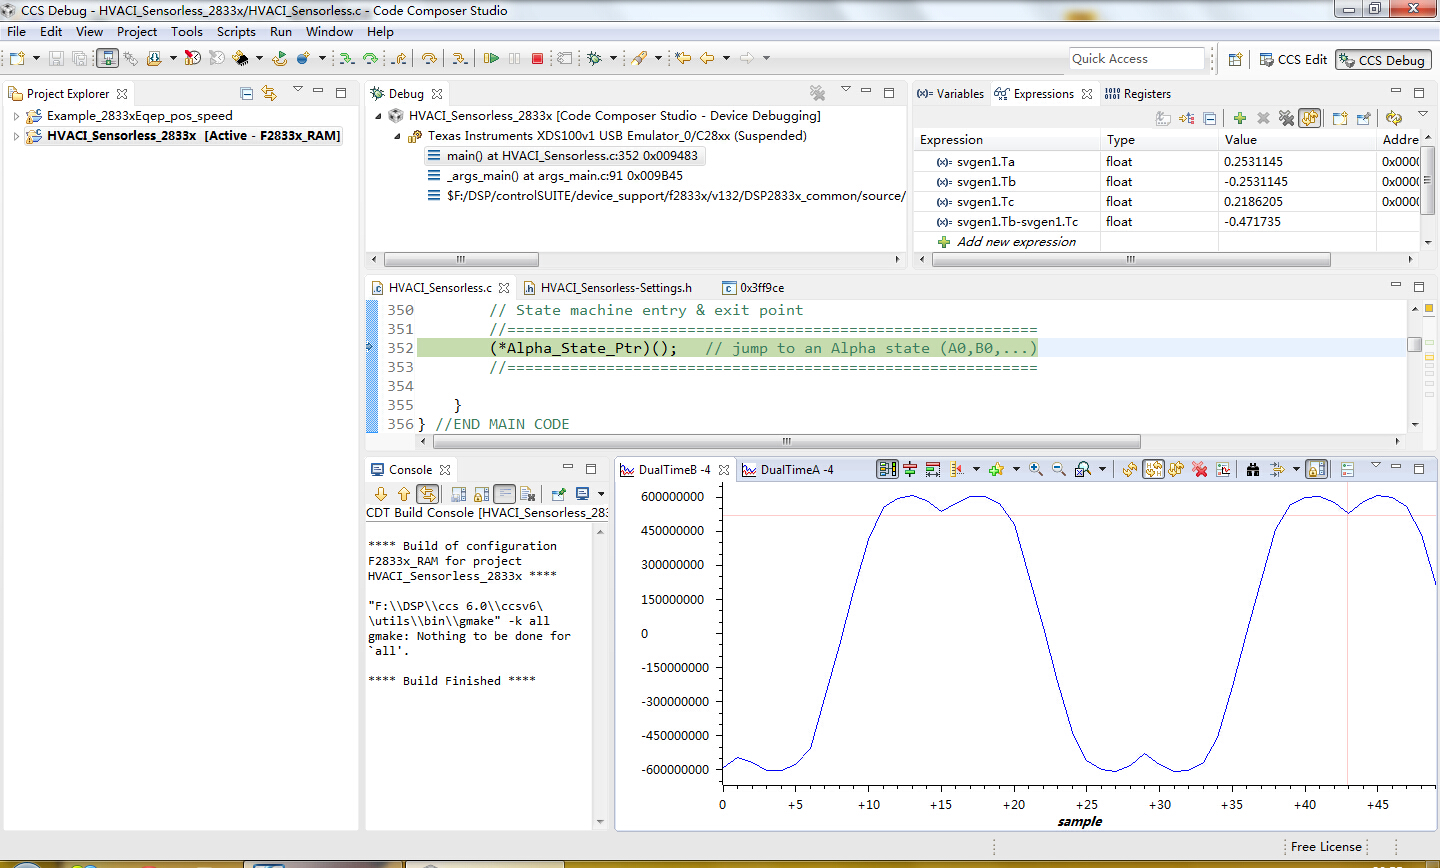The image size is (1440, 868).
Task: Zoom in on the graph
Action: [x=1036, y=470]
